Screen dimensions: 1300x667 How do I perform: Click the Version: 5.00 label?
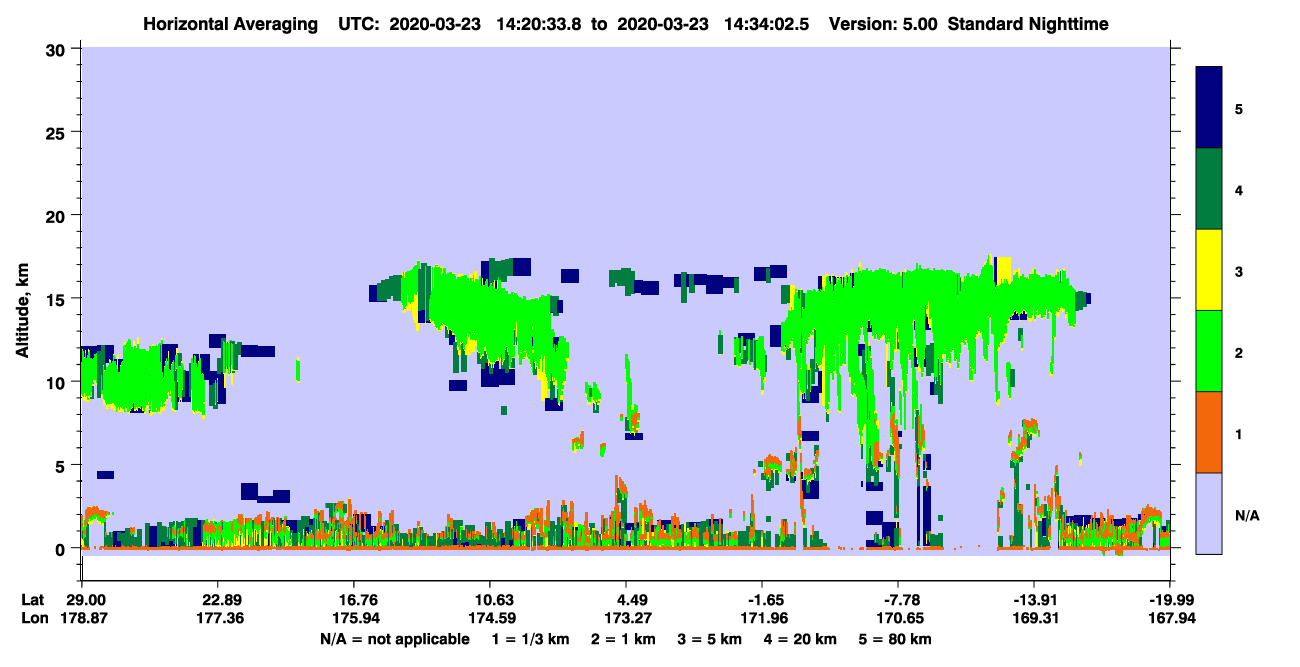coord(882,23)
